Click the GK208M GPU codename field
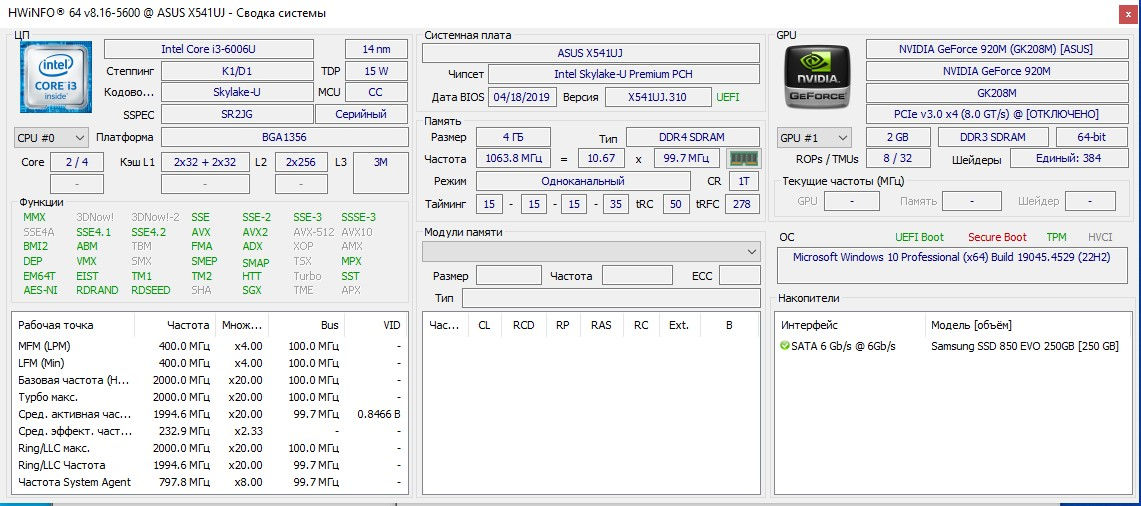The height and width of the screenshot is (506, 1141). [x=997, y=93]
